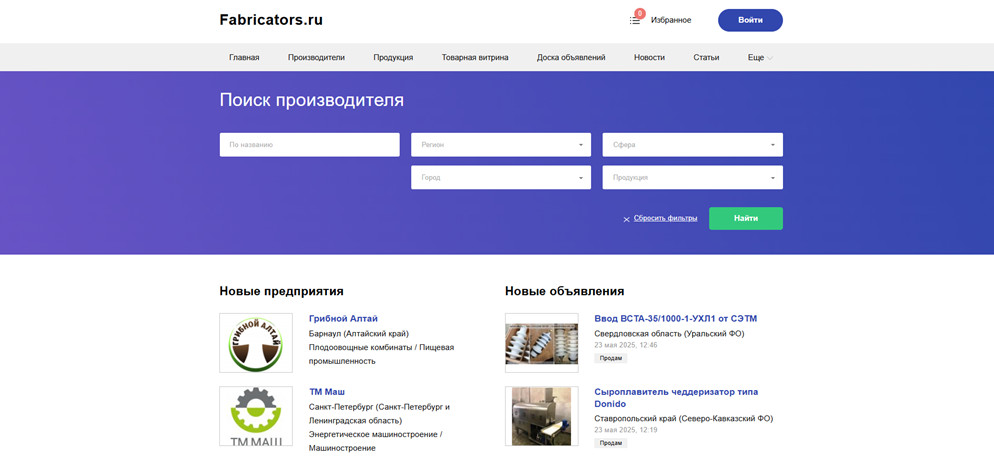Go to Главная menu item
The image size is (994, 456).
pos(244,57)
